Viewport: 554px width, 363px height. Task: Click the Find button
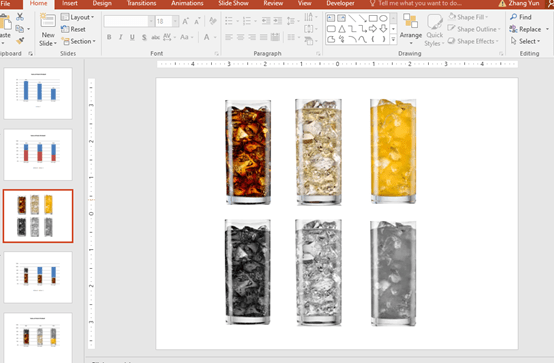tap(521, 17)
